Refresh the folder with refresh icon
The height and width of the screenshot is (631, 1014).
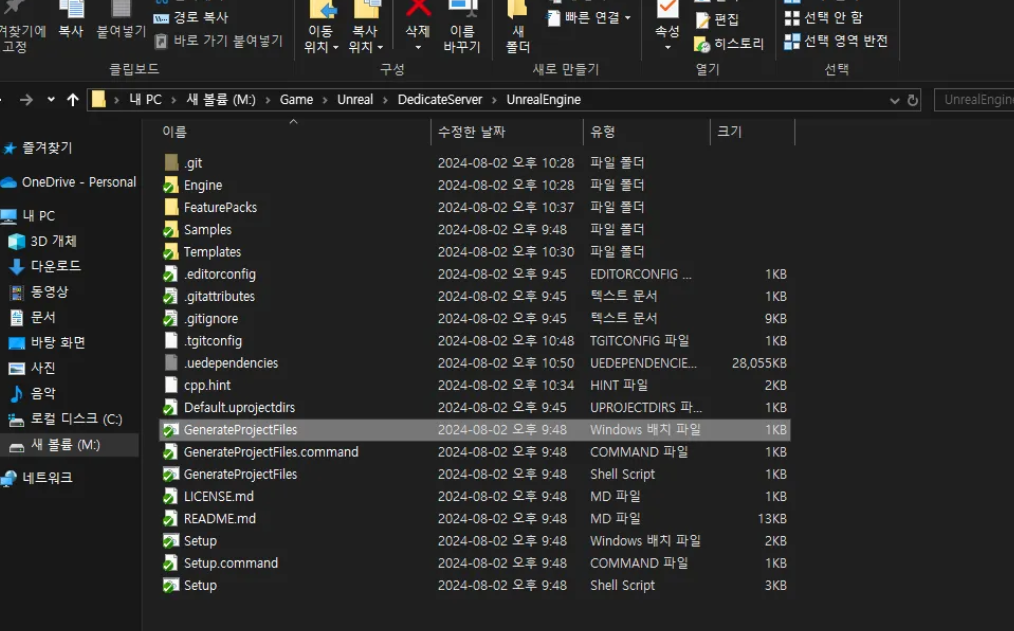[912, 100]
